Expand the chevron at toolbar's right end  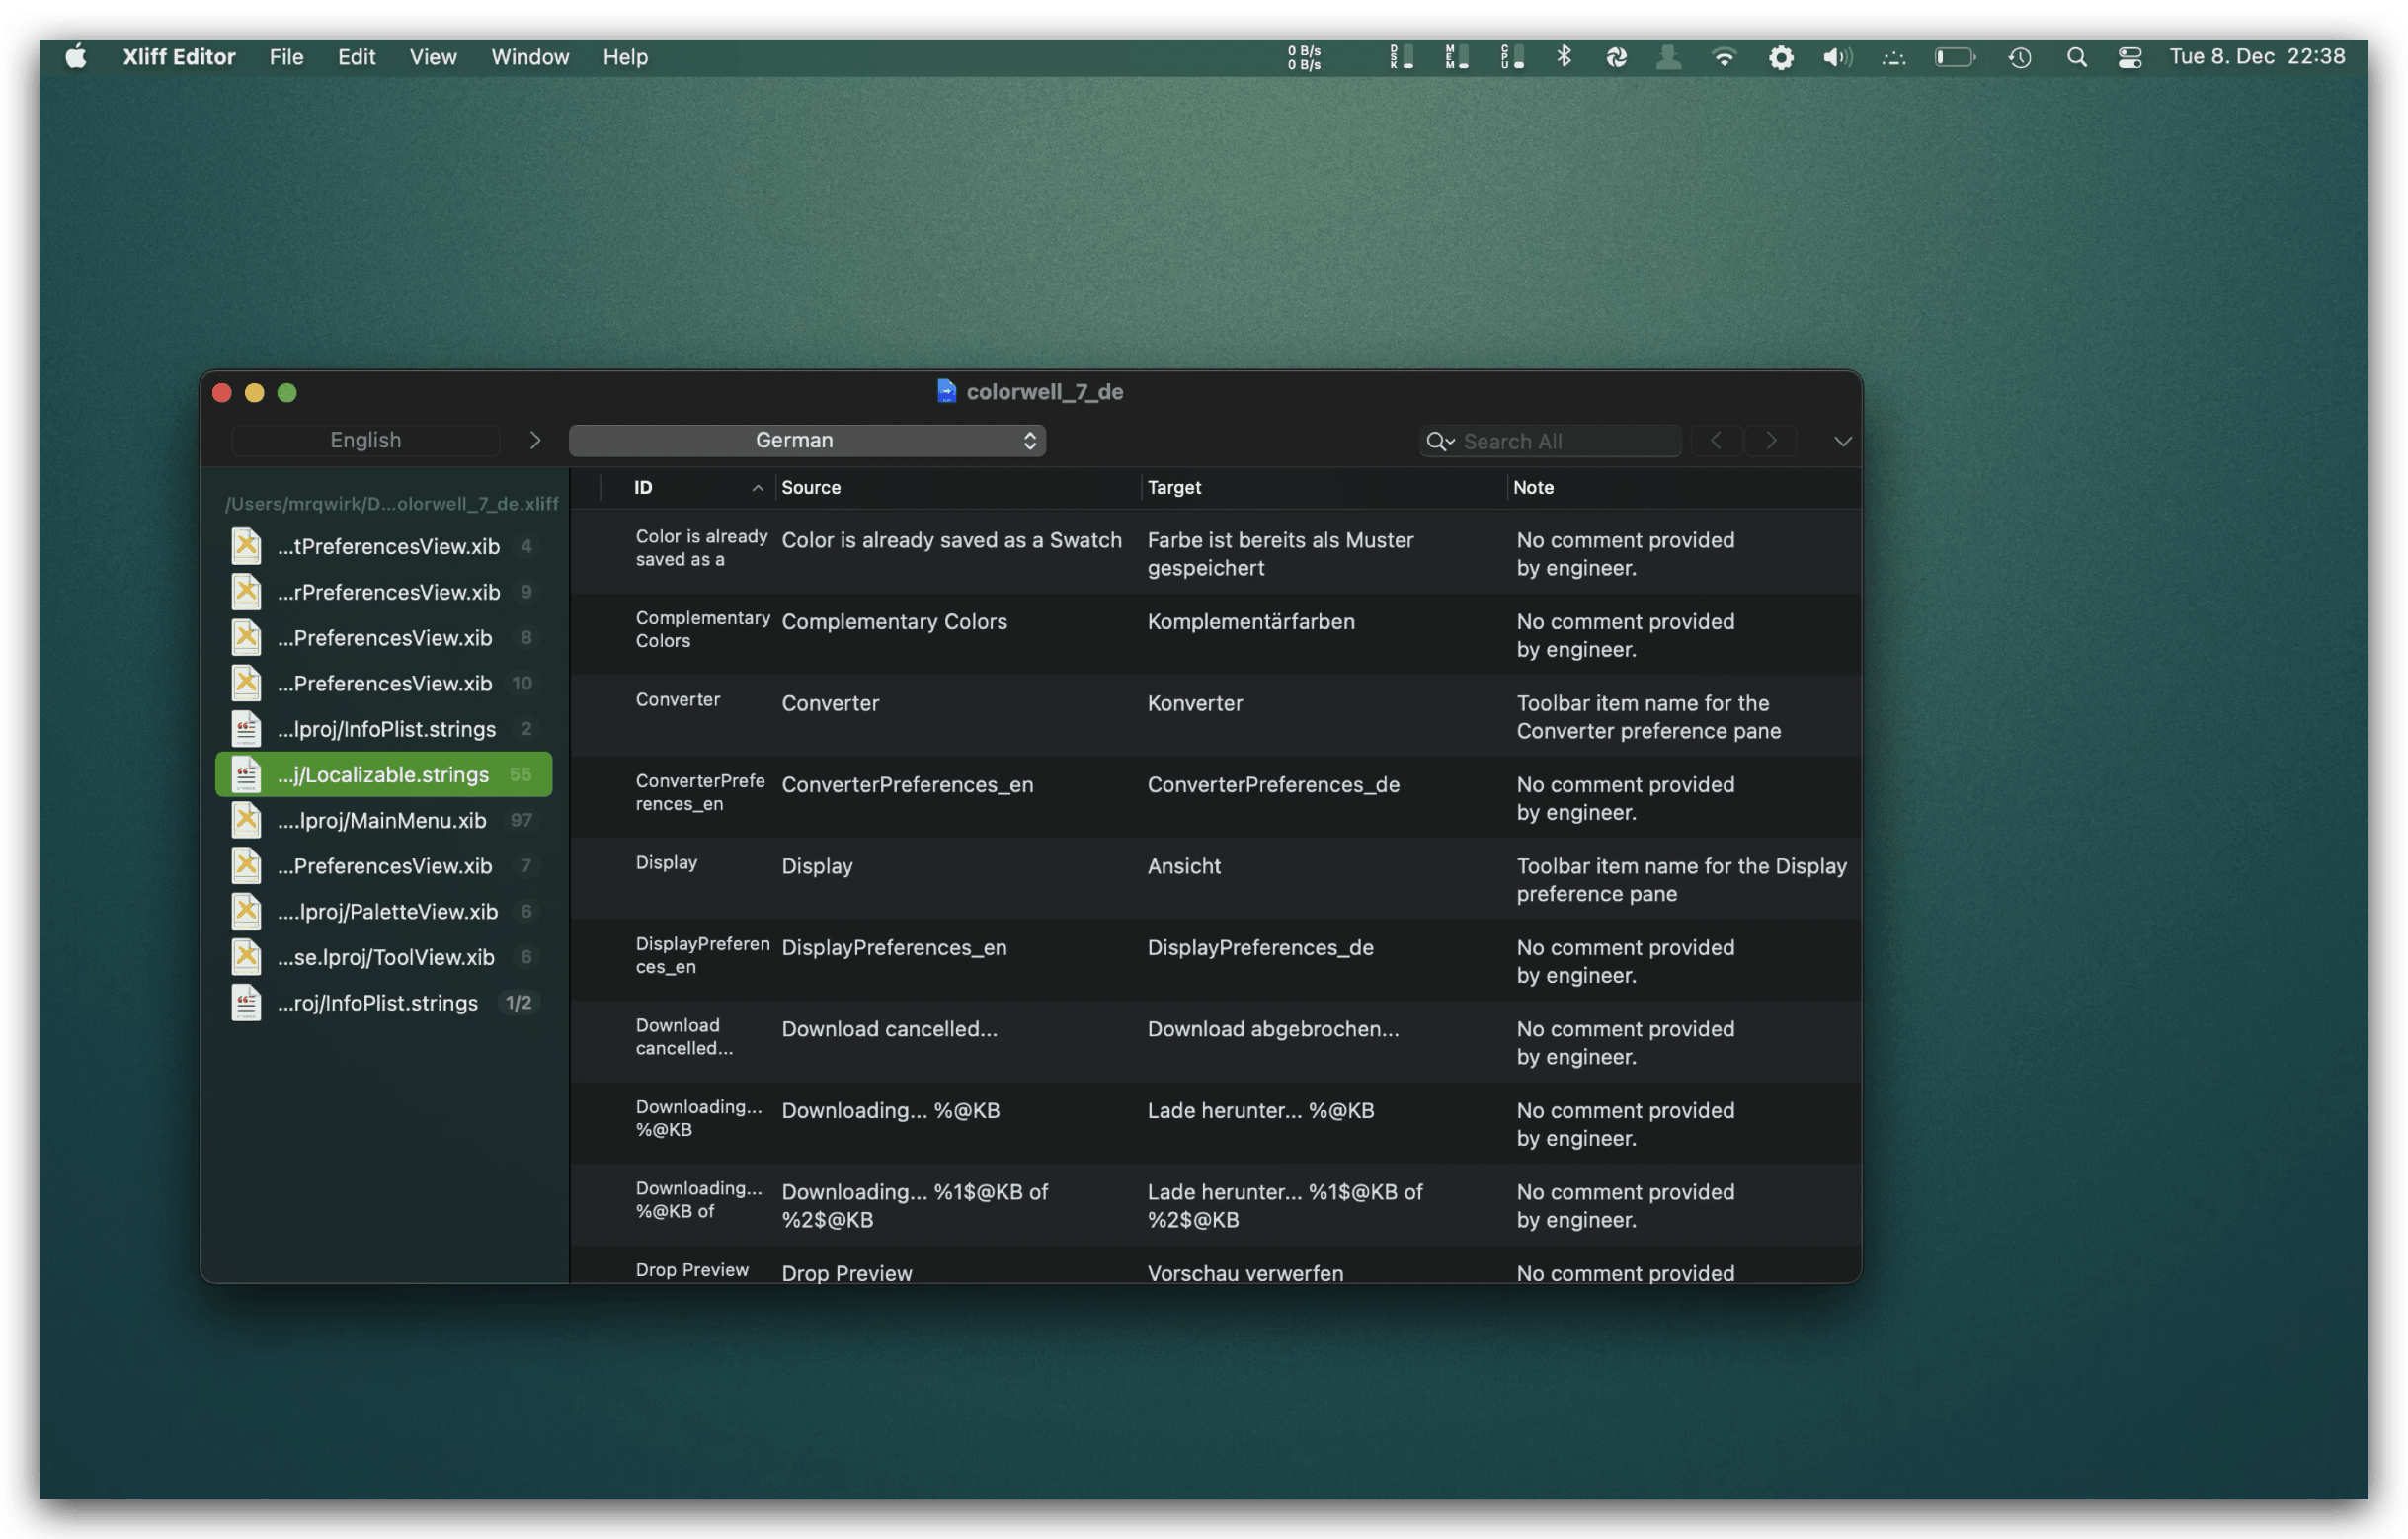tap(1842, 441)
